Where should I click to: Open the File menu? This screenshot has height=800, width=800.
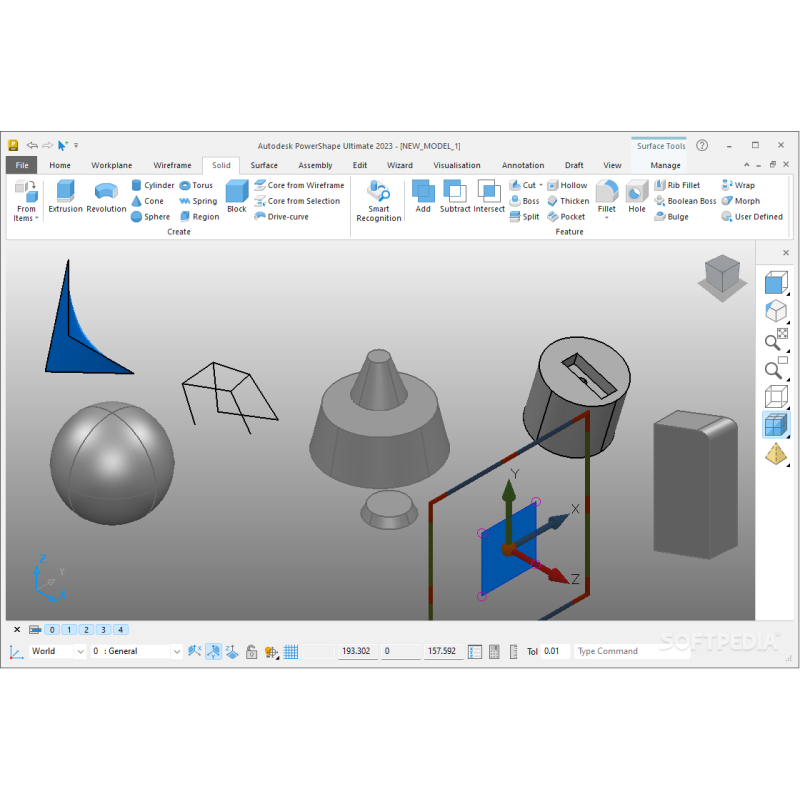pyautogui.click(x=22, y=165)
